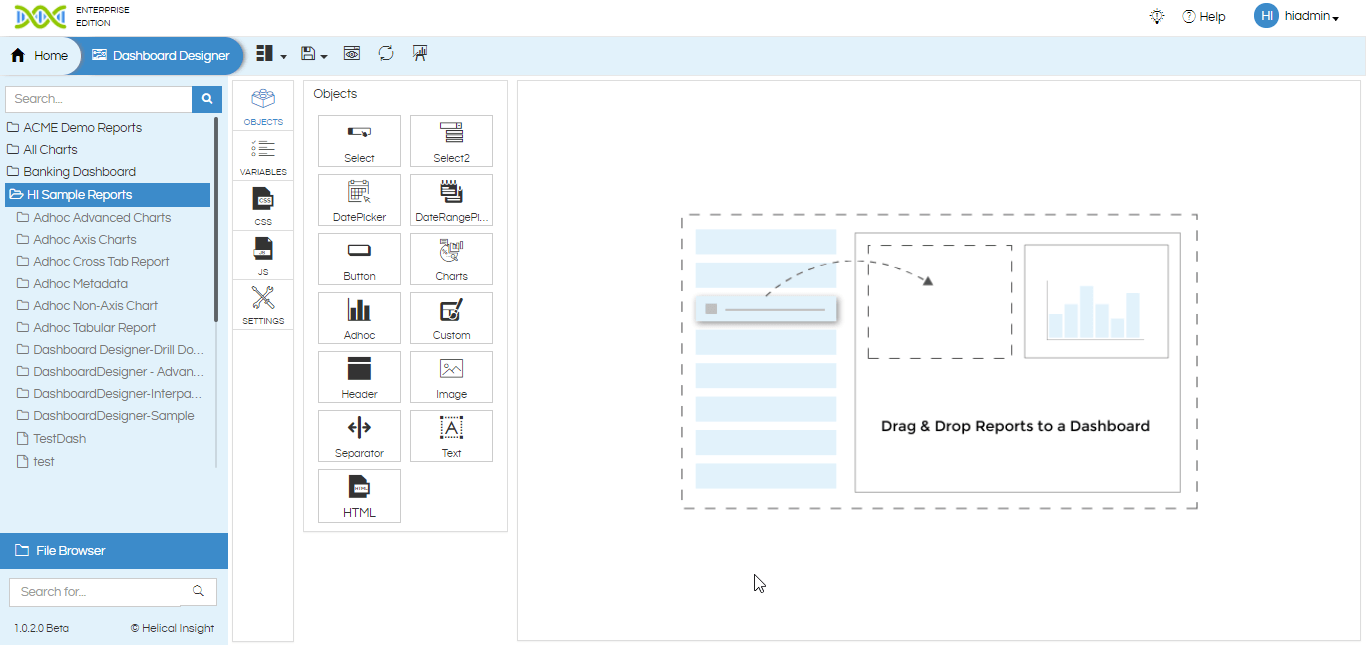
Task: Select the TestDash file
Action: point(52,439)
